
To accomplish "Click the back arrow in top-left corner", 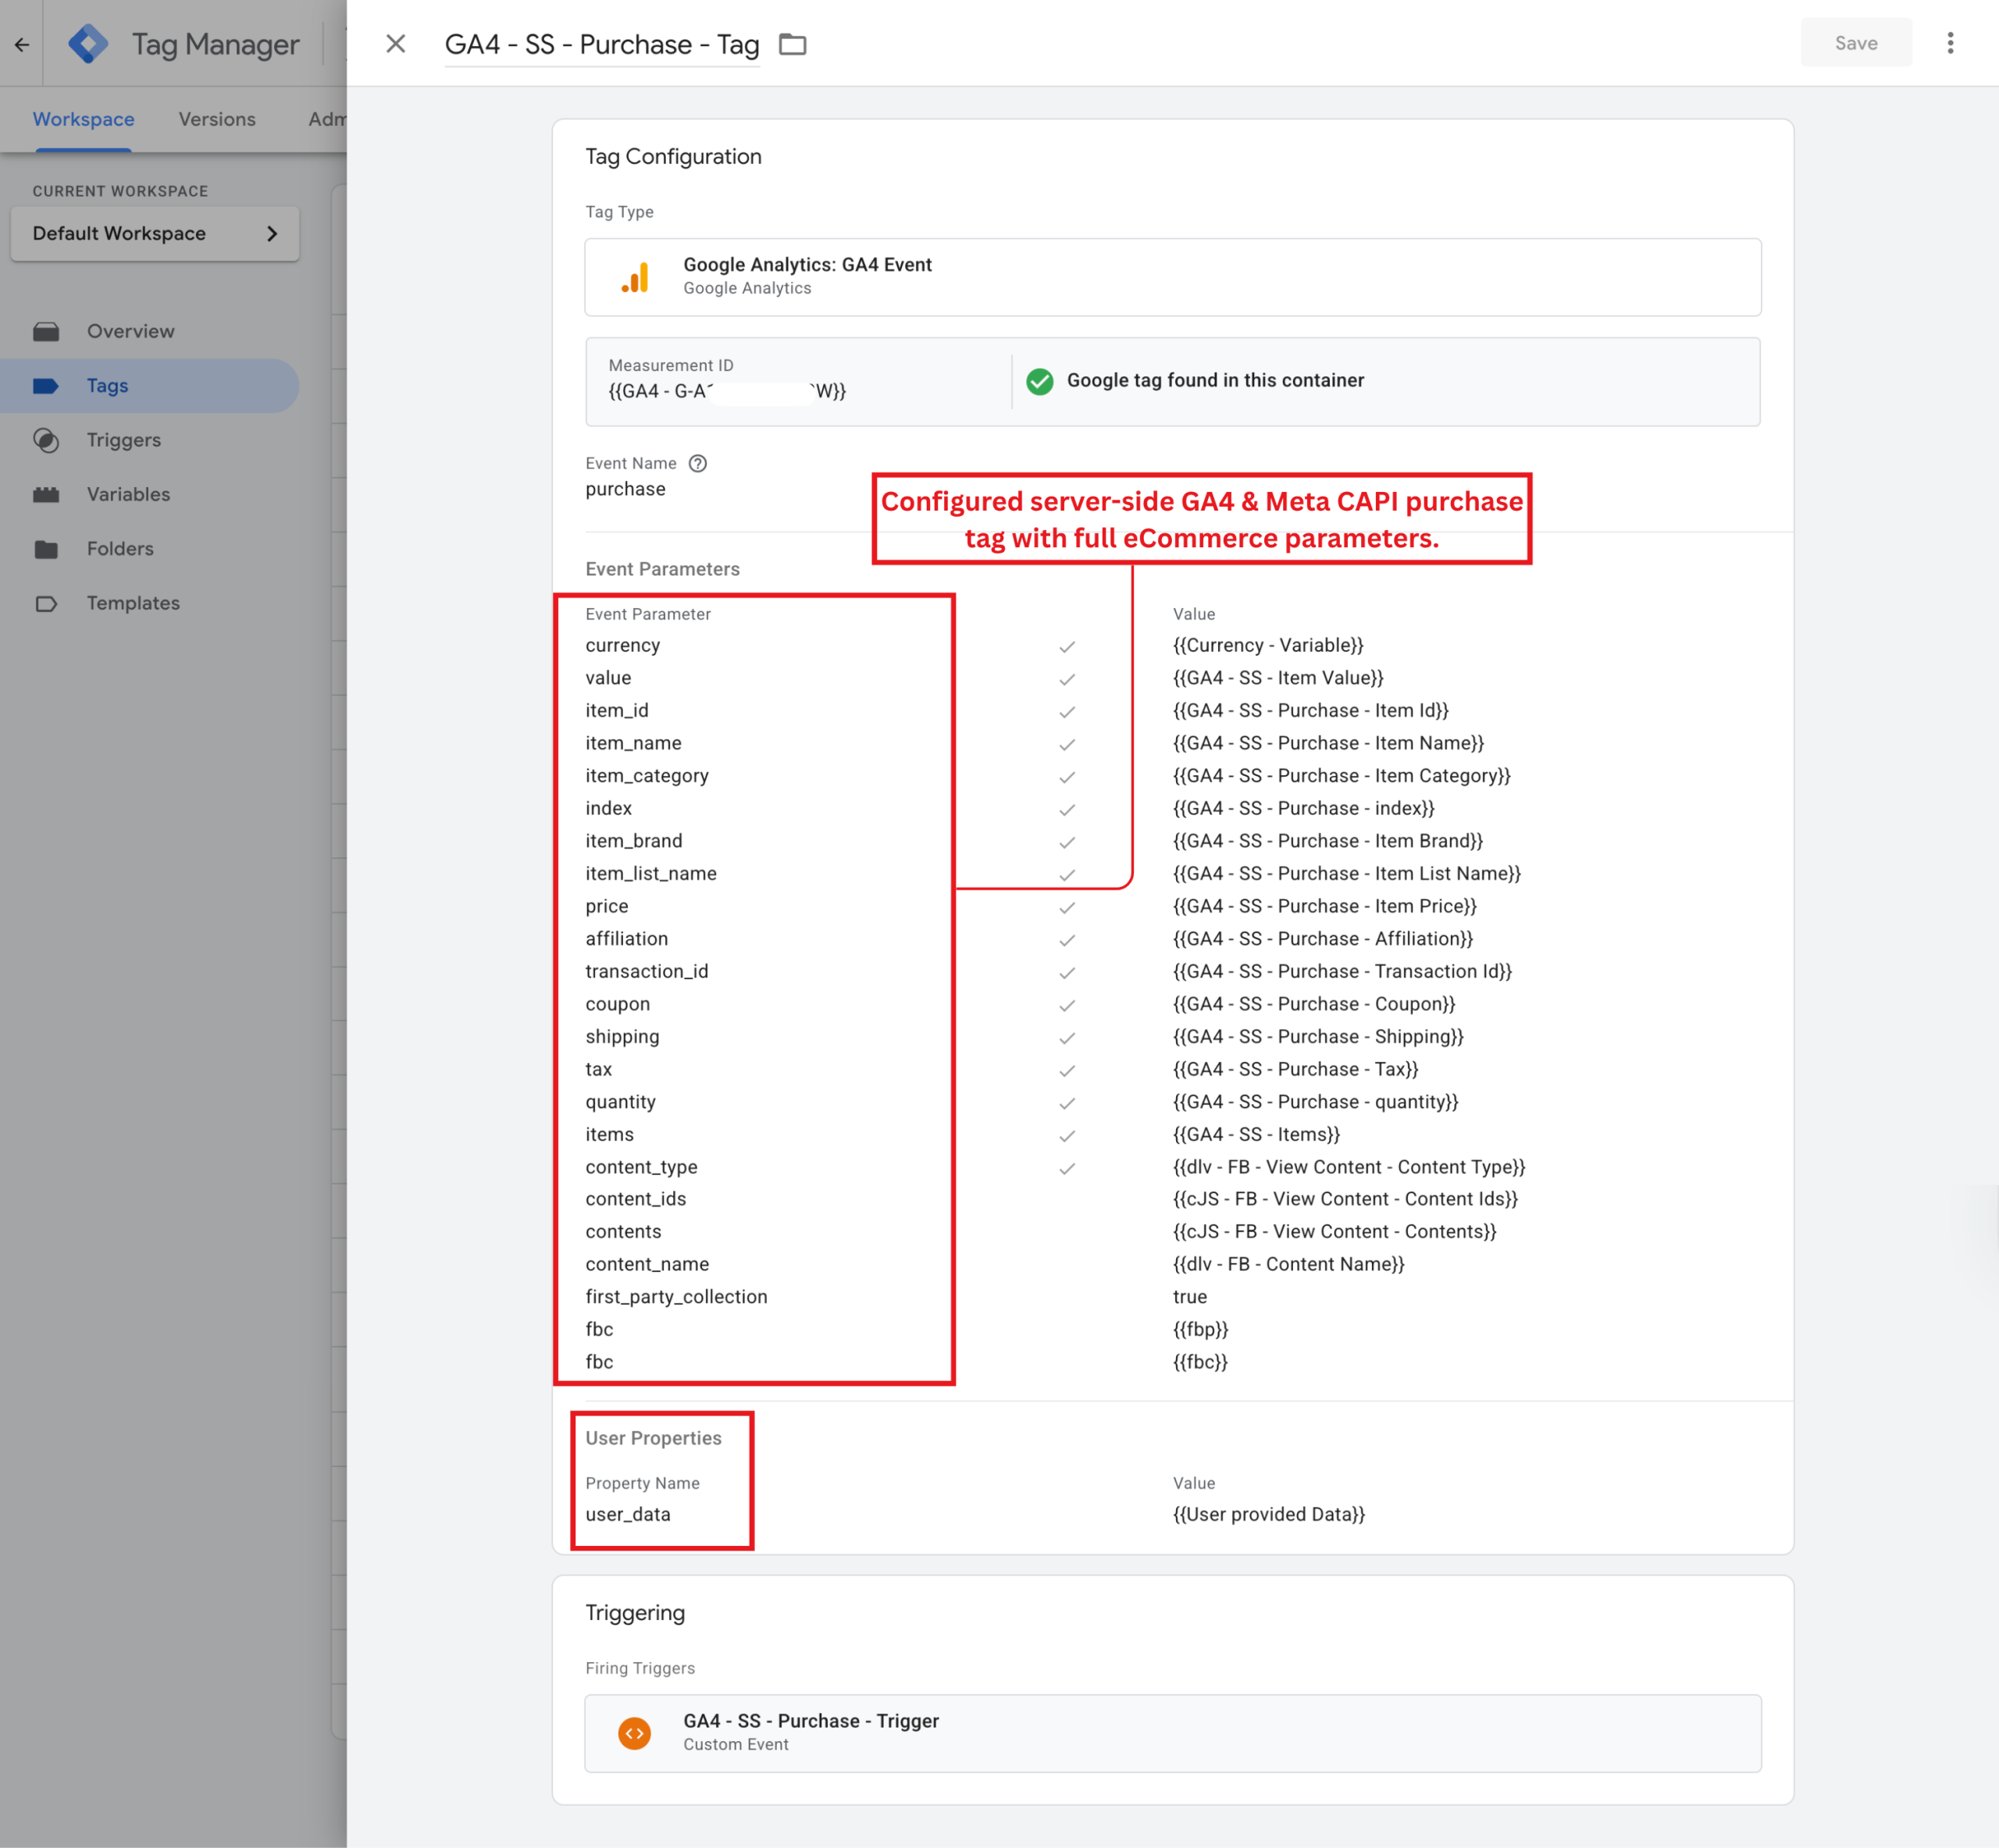I will (x=22, y=44).
